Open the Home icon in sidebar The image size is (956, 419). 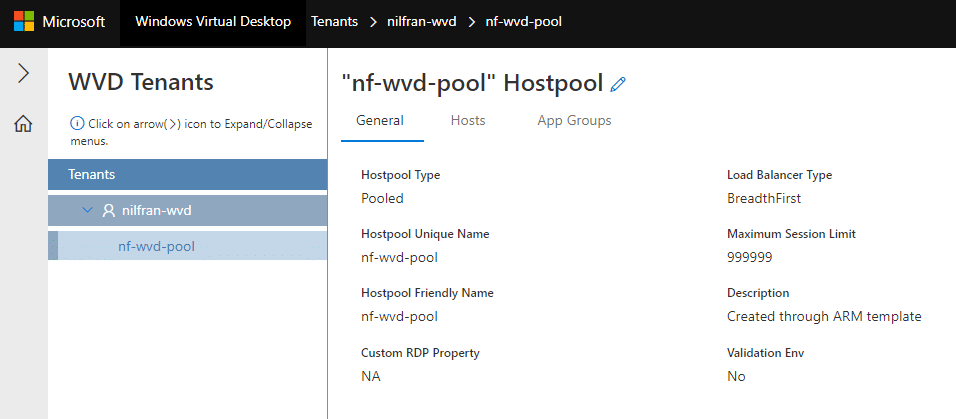[x=24, y=124]
